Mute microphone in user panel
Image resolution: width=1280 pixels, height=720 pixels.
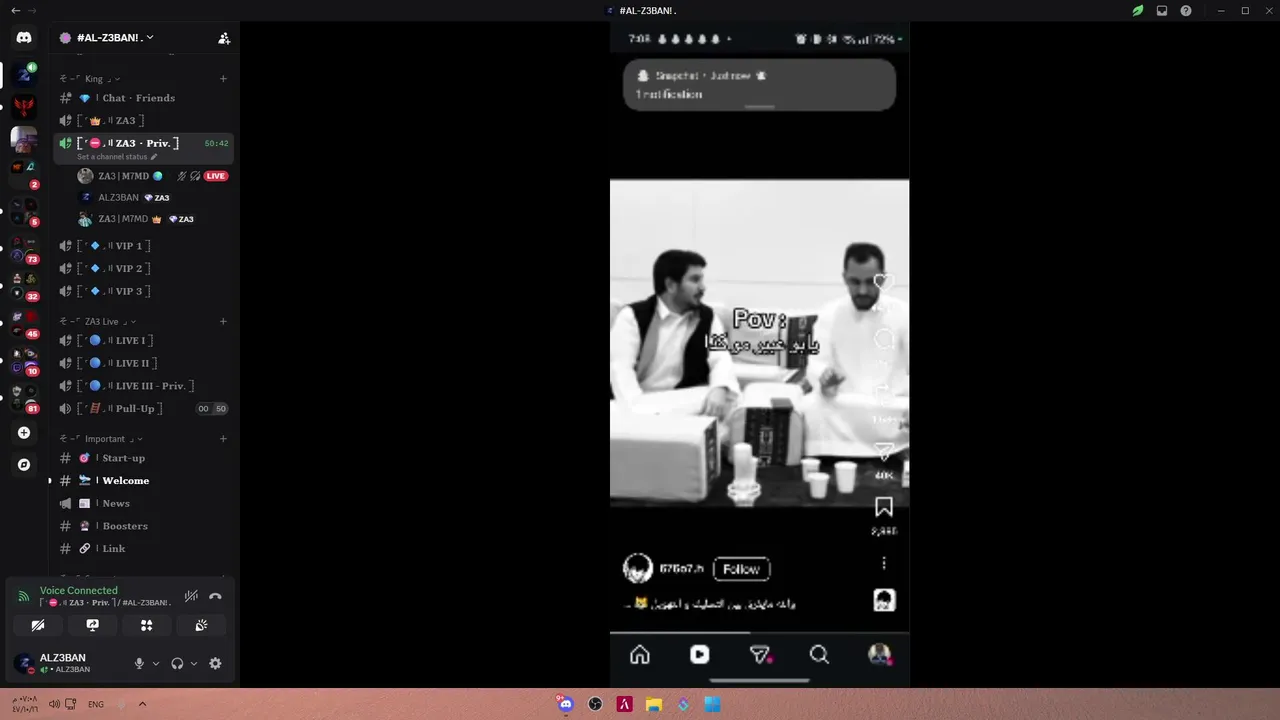tap(139, 663)
